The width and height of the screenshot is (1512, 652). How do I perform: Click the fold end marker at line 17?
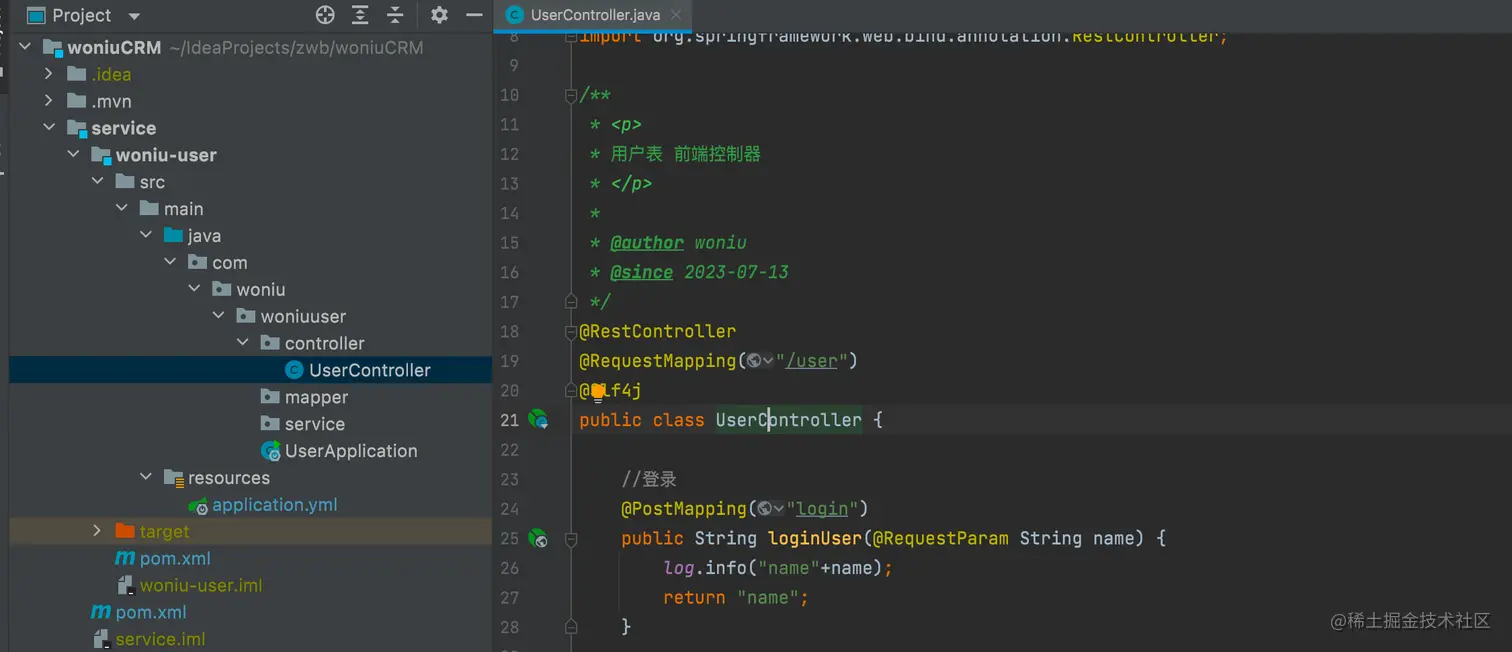(x=571, y=301)
